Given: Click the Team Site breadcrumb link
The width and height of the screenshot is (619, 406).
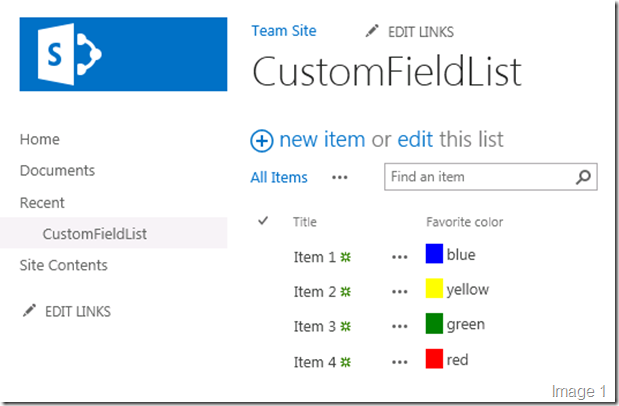Looking at the screenshot, I should tap(283, 31).
